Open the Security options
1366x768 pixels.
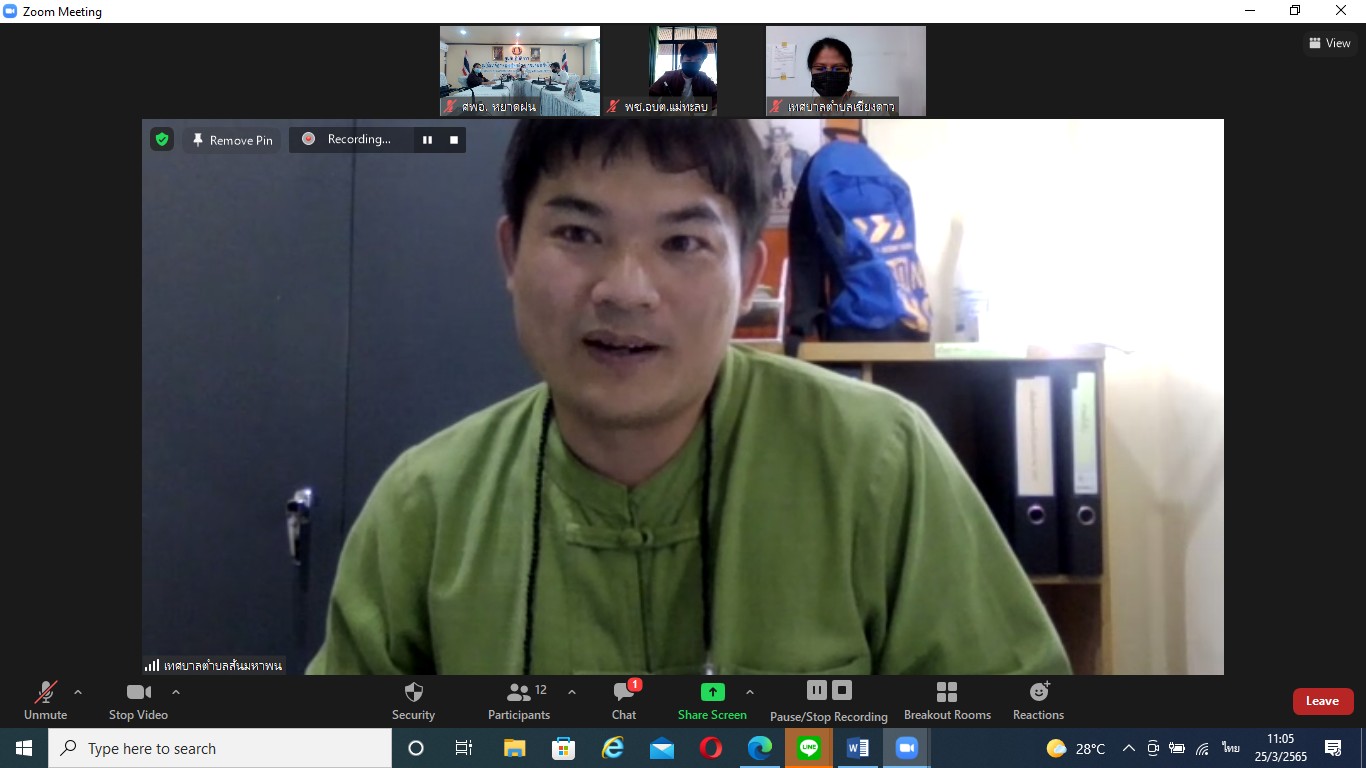coord(413,700)
